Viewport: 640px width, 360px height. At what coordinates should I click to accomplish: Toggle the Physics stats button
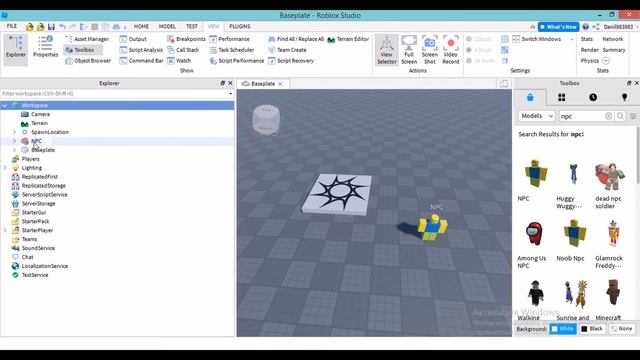pos(595,60)
